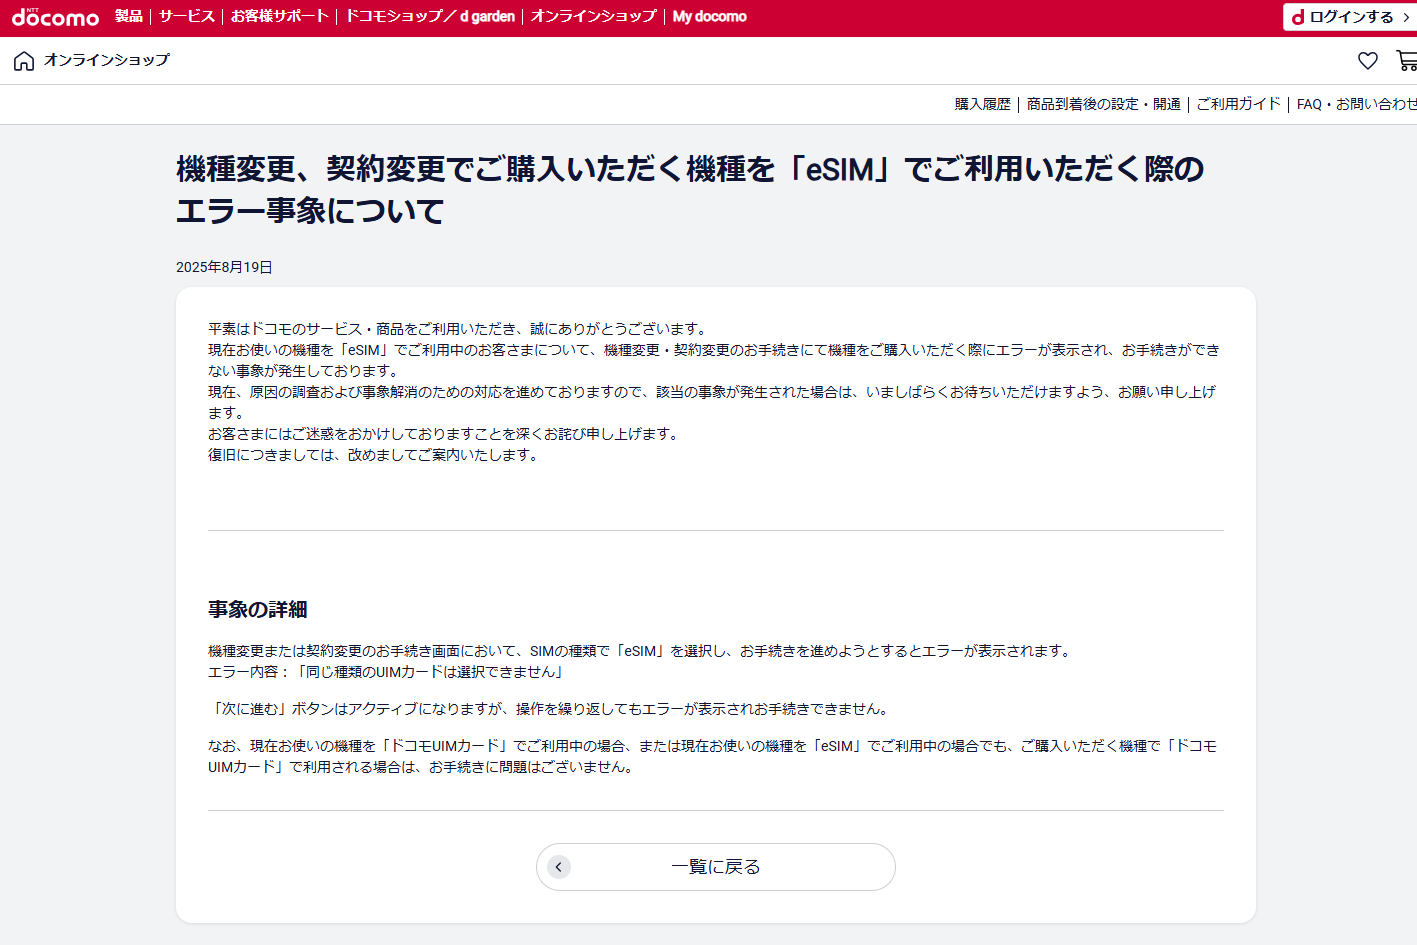Click the date 2025年8月19日
The image size is (1417, 945).
(224, 267)
